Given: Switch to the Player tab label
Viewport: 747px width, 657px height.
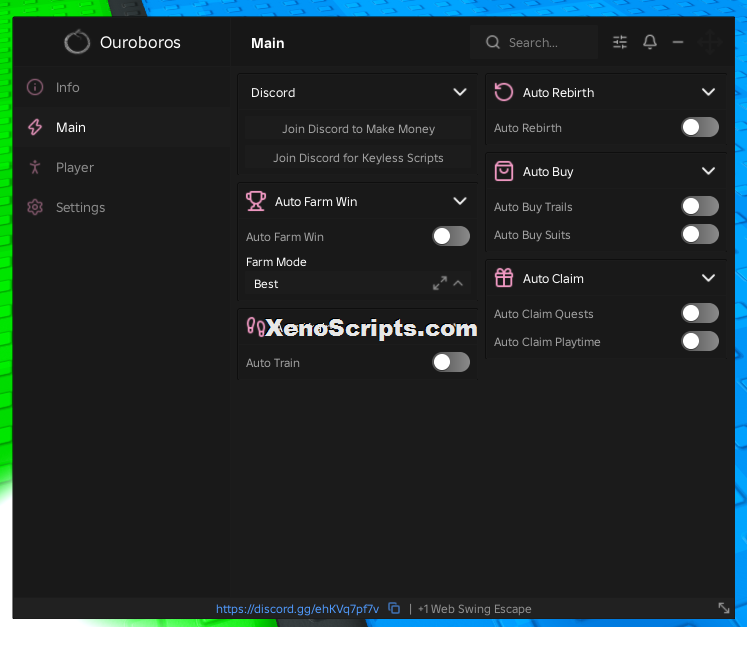Looking at the screenshot, I should click(75, 168).
